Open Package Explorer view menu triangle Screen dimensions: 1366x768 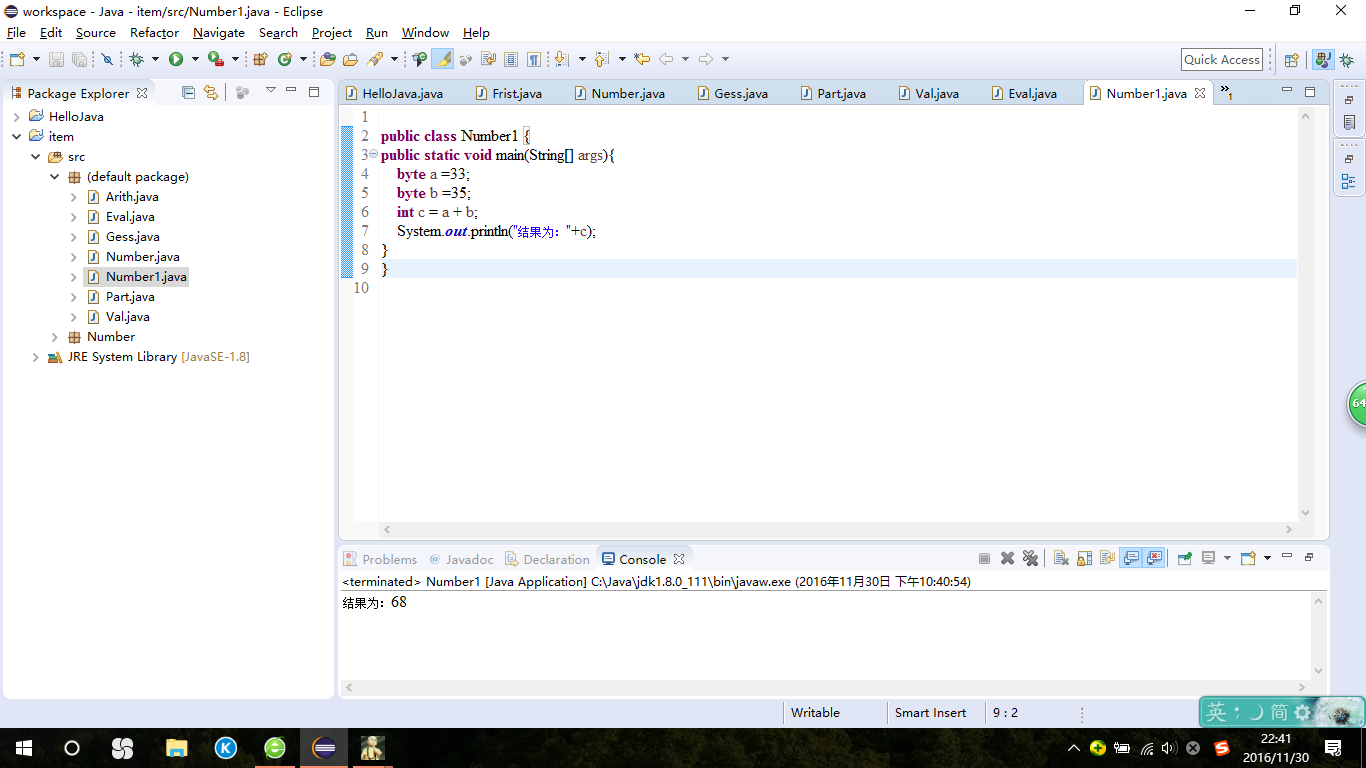tap(270, 91)
